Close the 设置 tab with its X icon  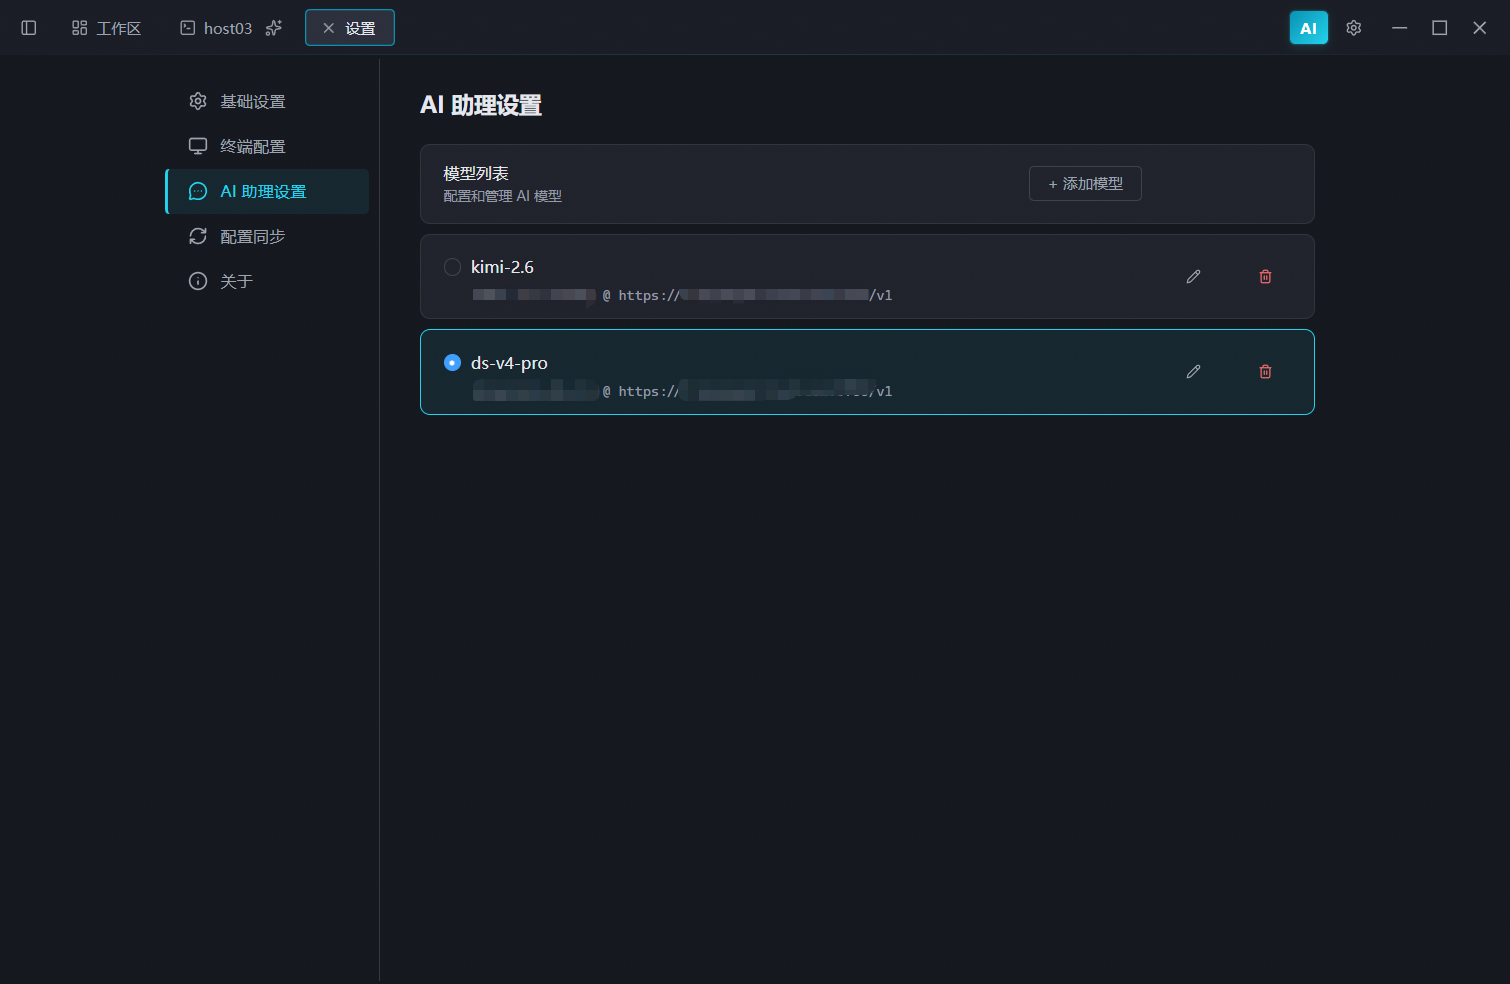(x=328, y=28)
